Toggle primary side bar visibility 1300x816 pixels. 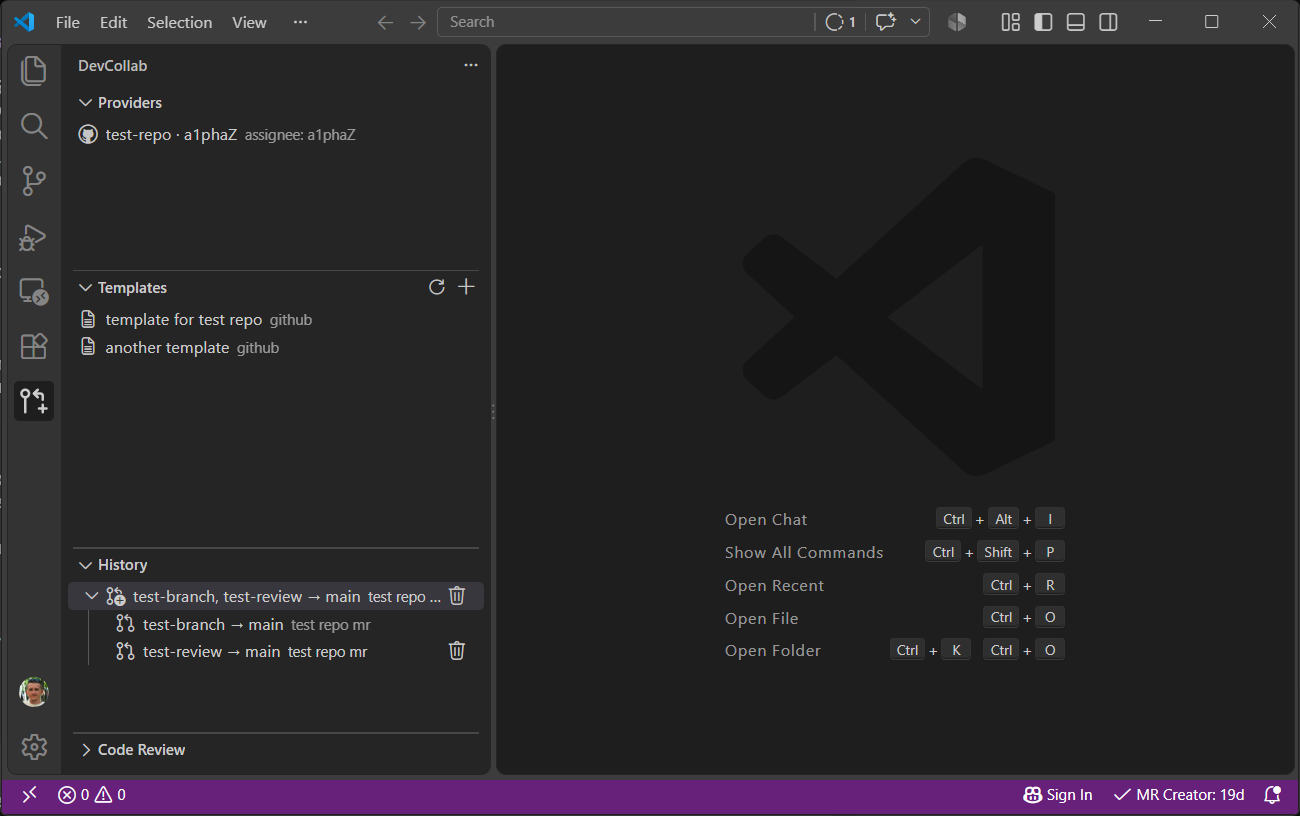1043,22
